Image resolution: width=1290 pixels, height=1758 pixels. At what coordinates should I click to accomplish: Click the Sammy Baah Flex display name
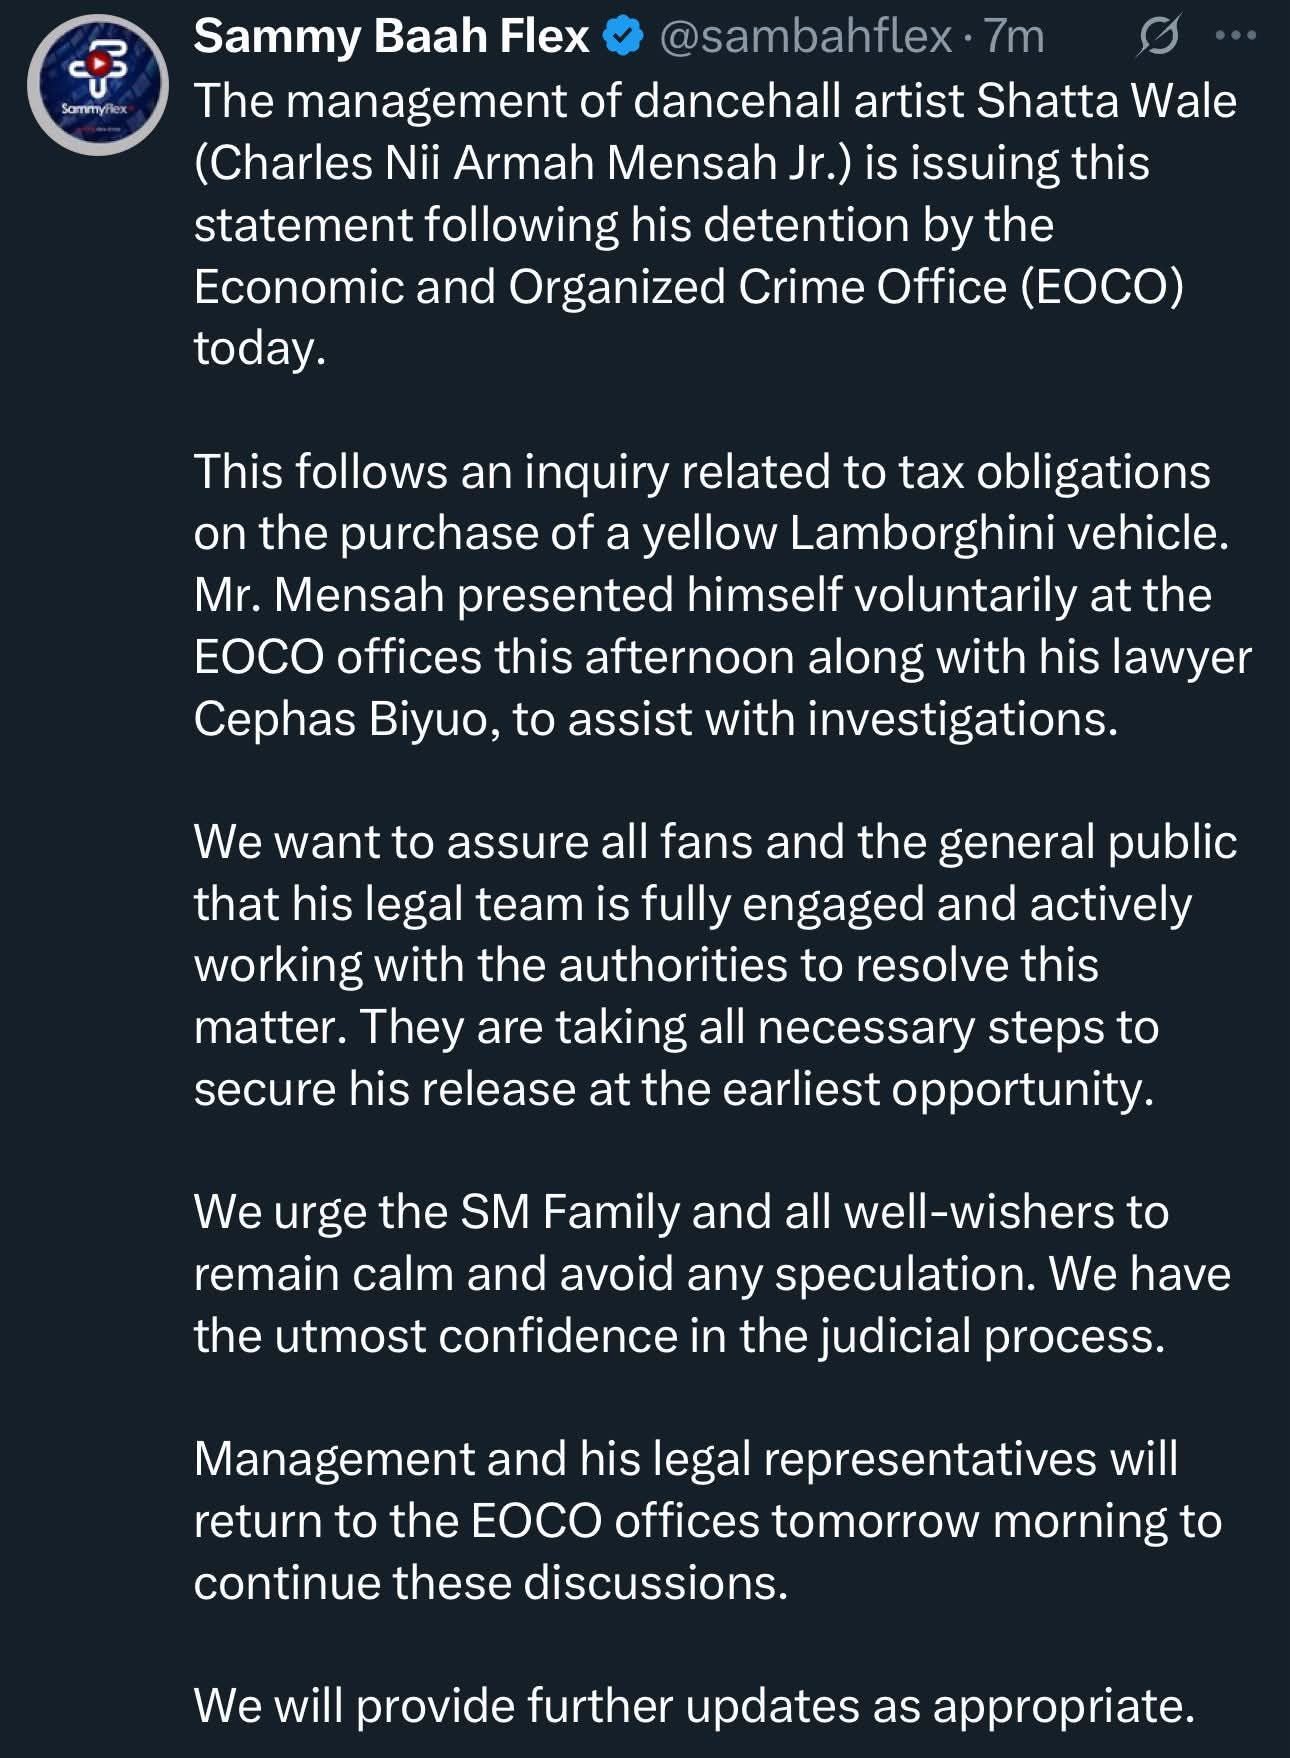(391, 38)
